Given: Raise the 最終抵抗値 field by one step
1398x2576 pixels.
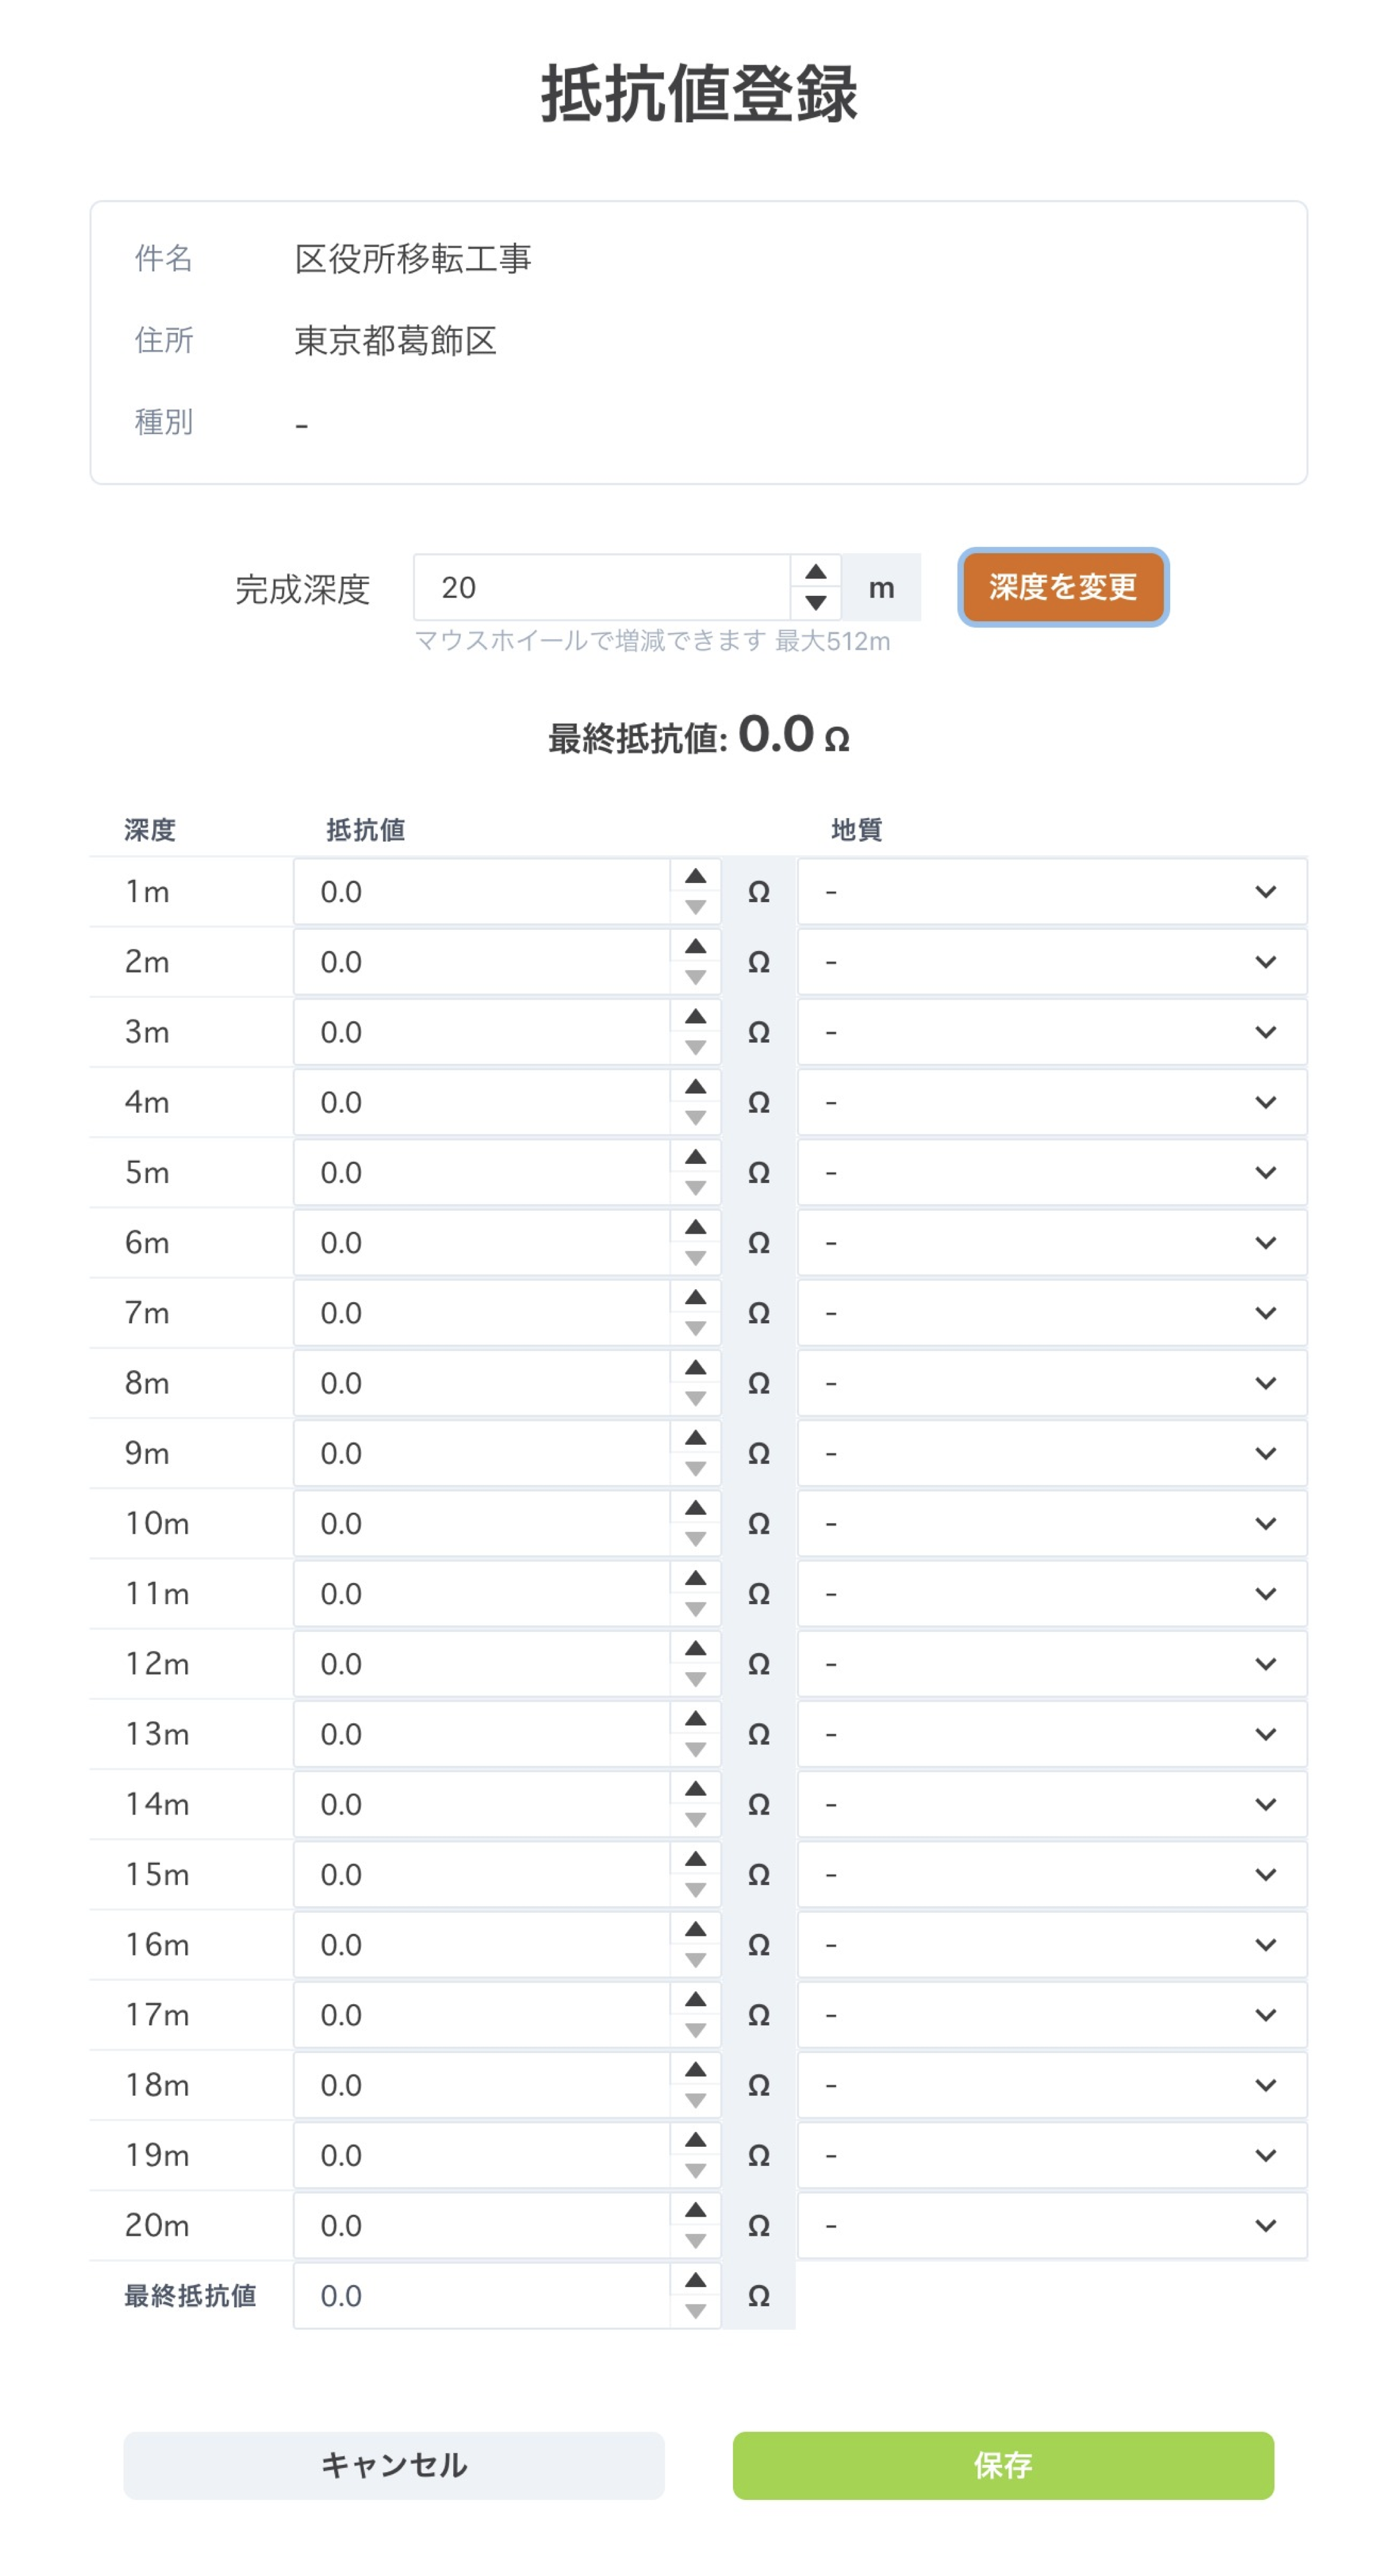Looking at the screenshot, I should pyautogui.click(x=695, y=2281).
